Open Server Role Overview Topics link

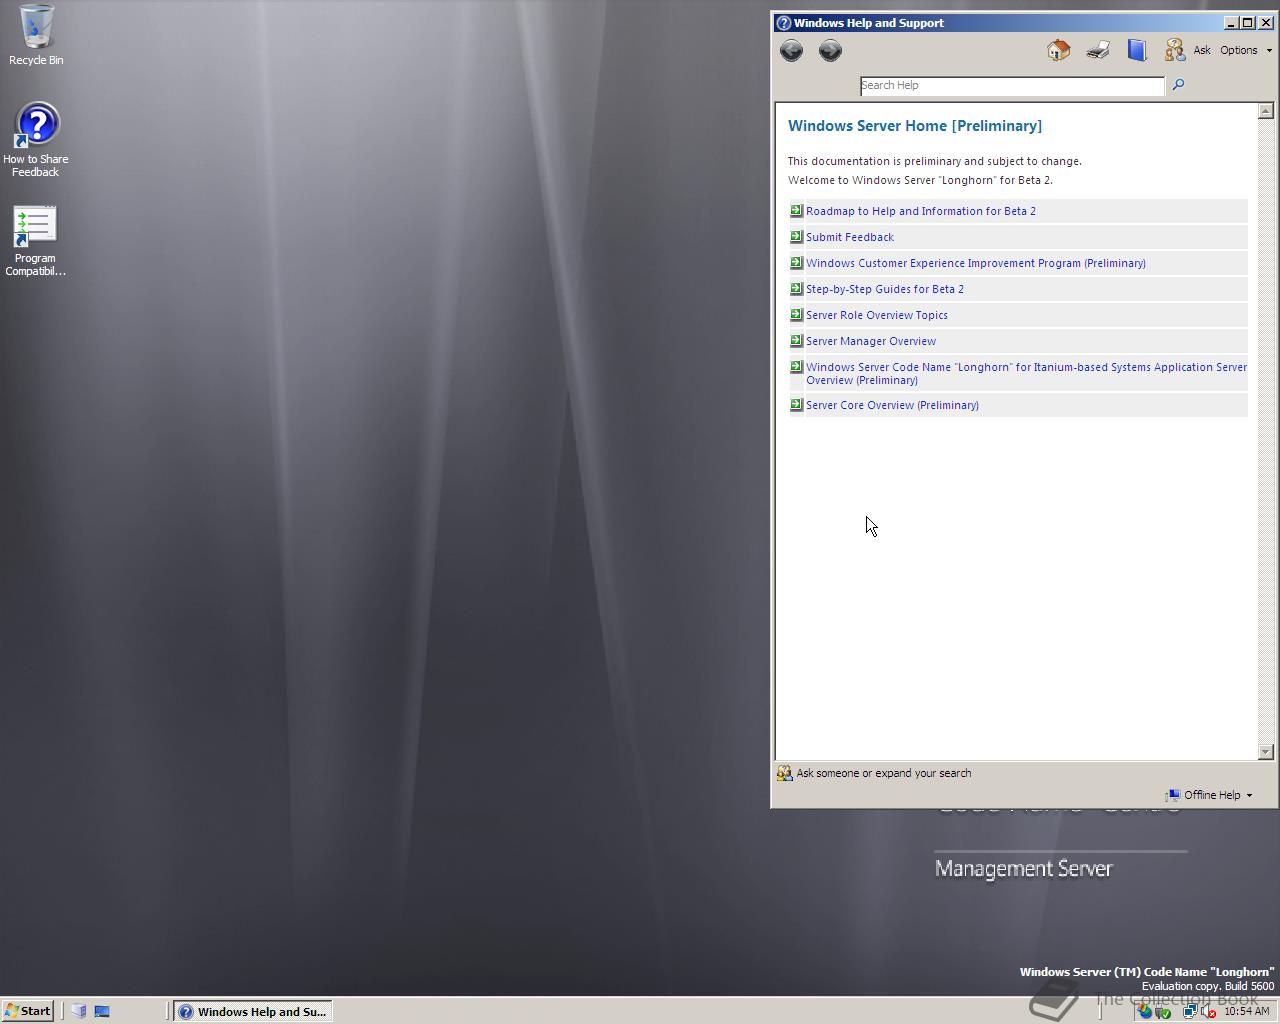[877, 315]
